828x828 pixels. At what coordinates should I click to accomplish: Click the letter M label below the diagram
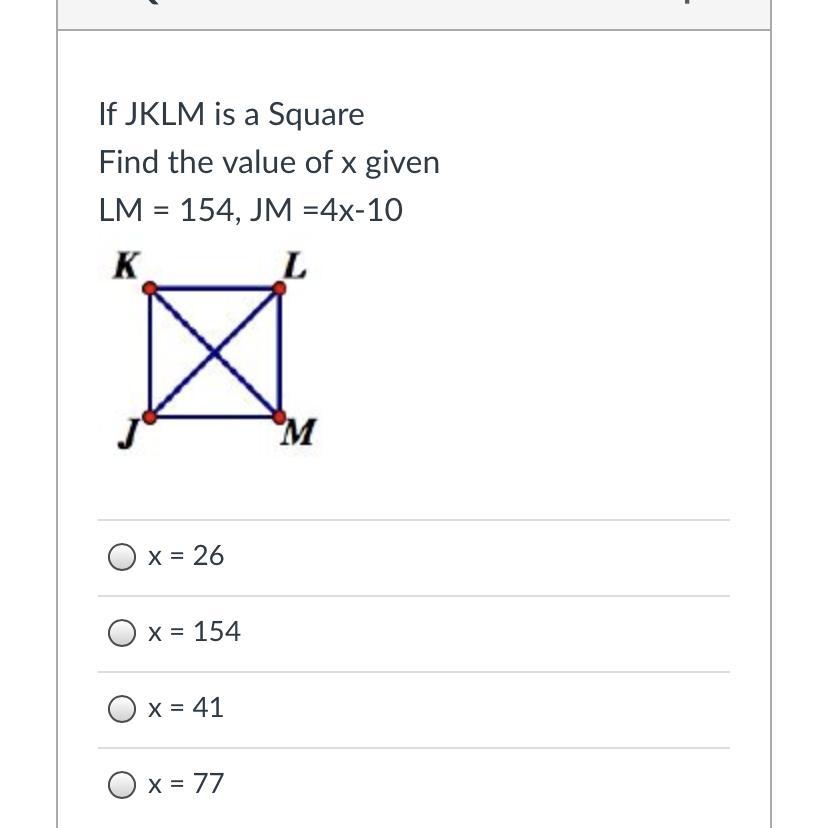(x=300, y=433)
